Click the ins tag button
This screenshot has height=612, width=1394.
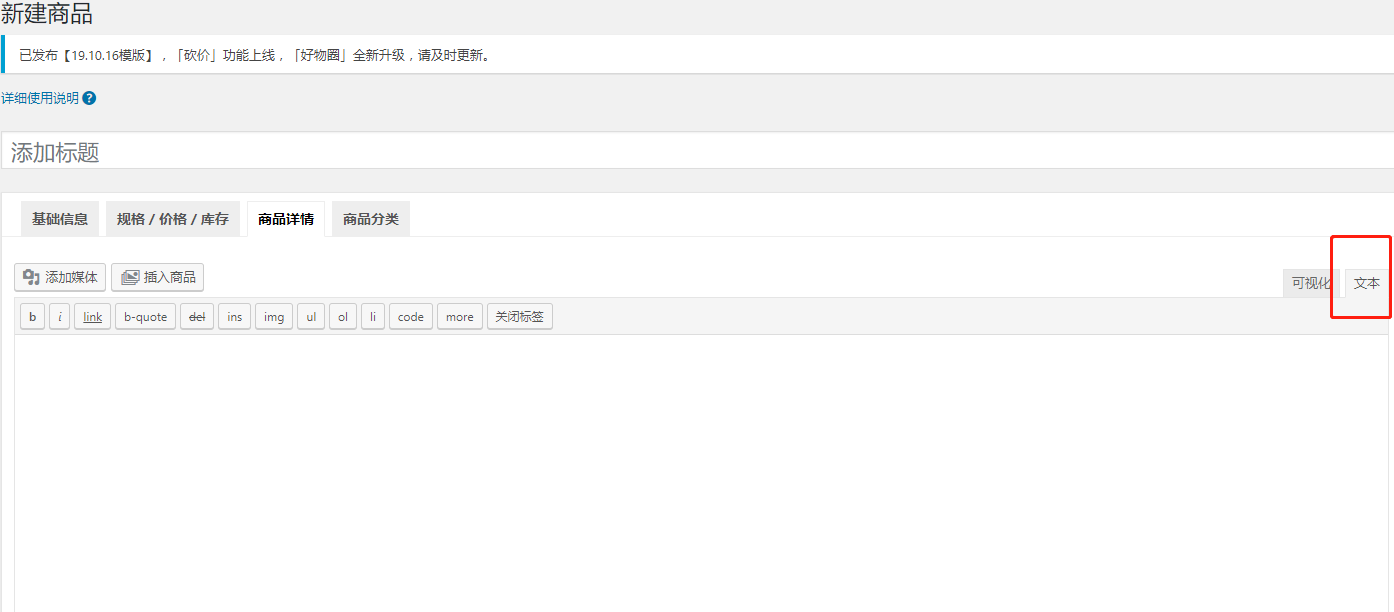(x=234, y=317)
